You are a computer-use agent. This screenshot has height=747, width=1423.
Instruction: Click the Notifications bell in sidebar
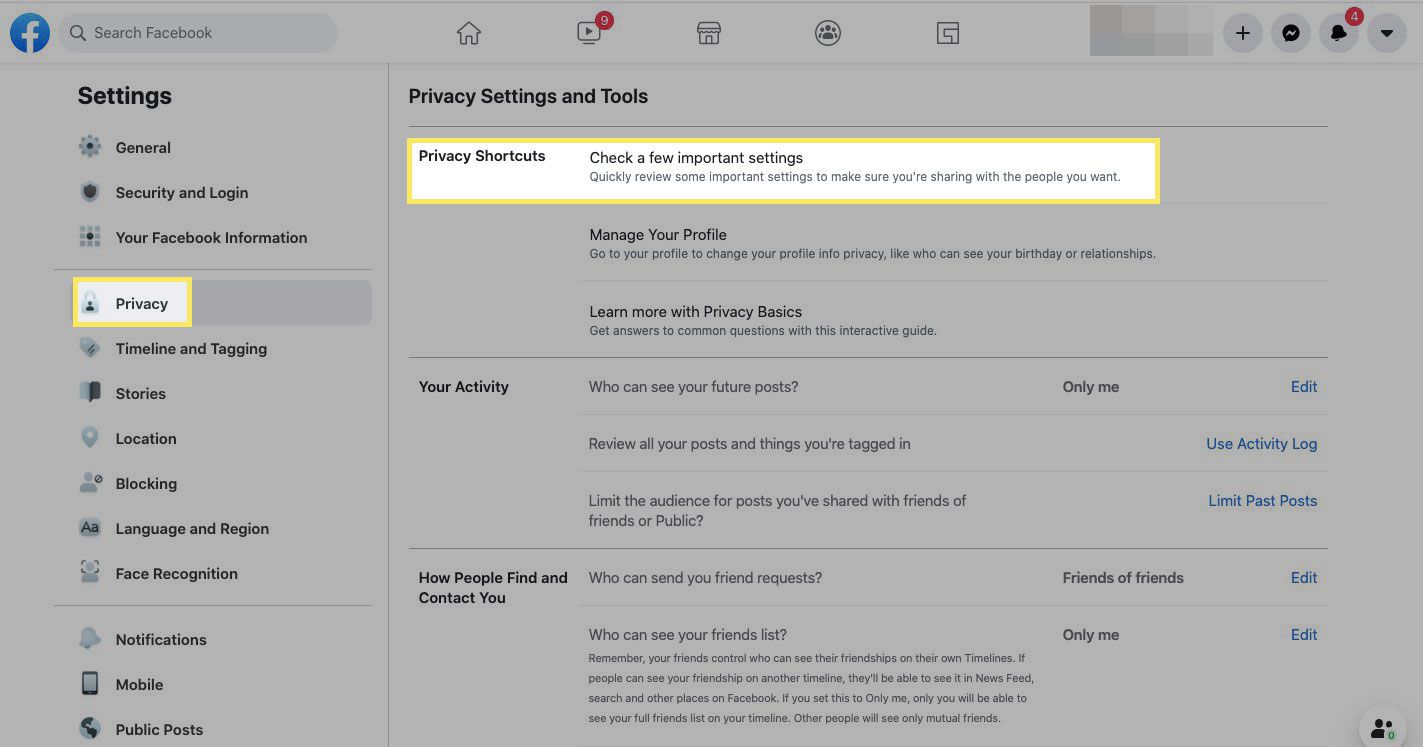[x=90, y=639]
